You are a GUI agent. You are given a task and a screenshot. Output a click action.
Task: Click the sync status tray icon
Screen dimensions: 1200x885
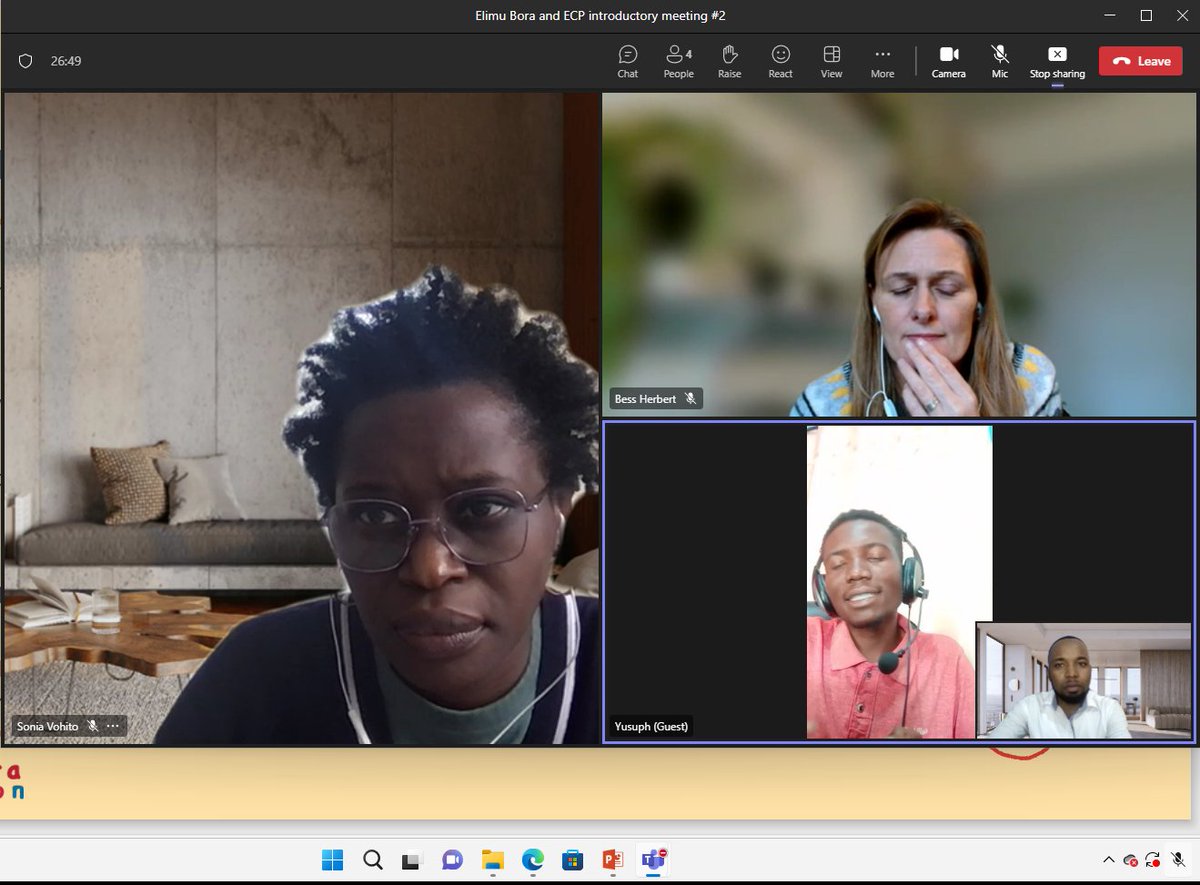pyautogui.click(x=1153, y=860)
